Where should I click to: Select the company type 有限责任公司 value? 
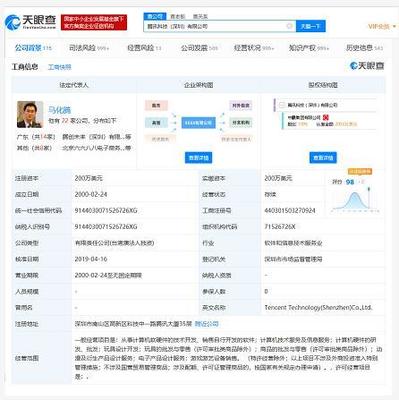click(x=114, y=243)
